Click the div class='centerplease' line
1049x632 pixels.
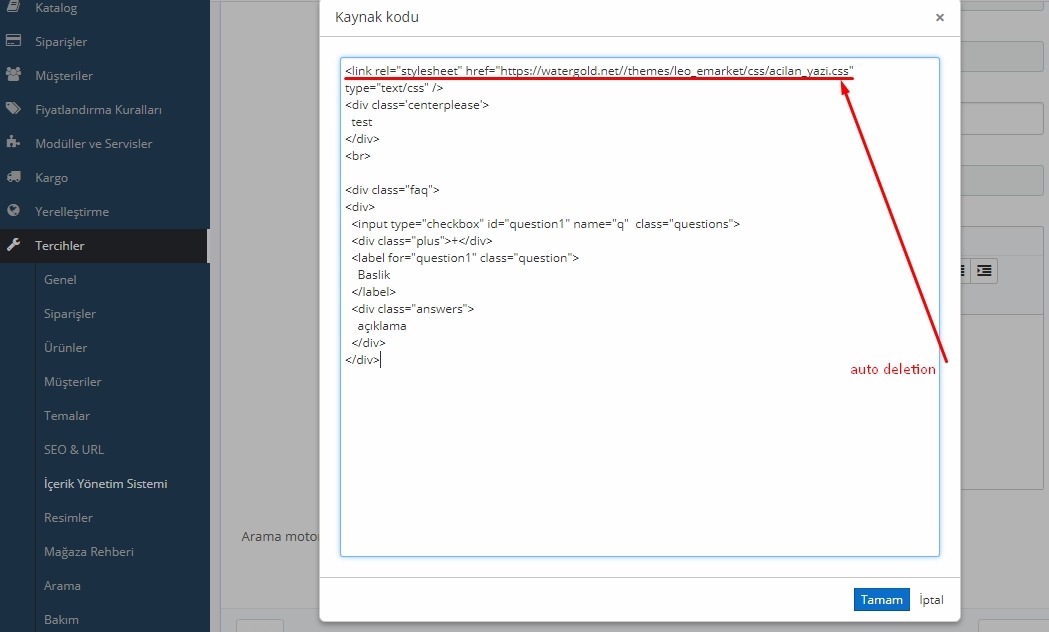pos(417,105)
